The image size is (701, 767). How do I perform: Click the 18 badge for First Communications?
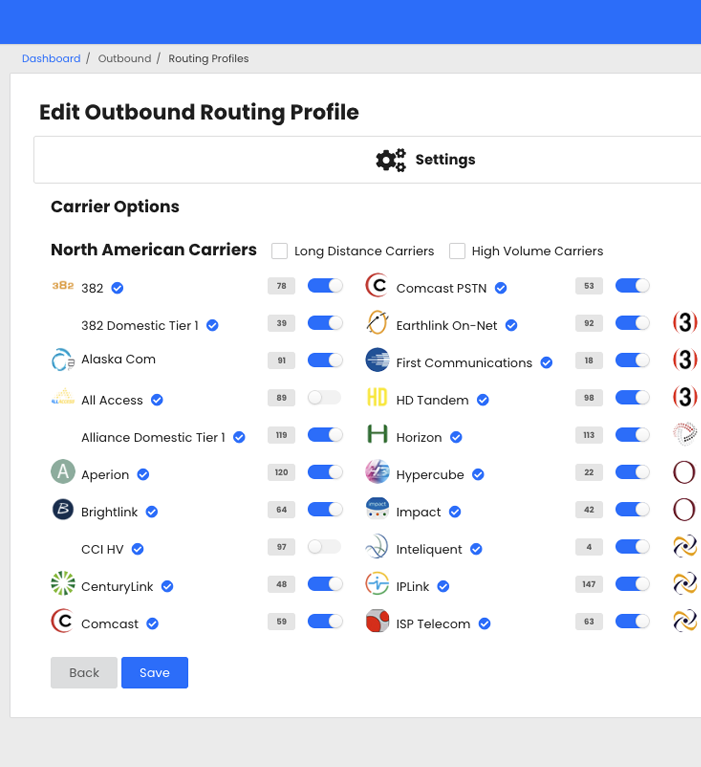tap(589, 361)
